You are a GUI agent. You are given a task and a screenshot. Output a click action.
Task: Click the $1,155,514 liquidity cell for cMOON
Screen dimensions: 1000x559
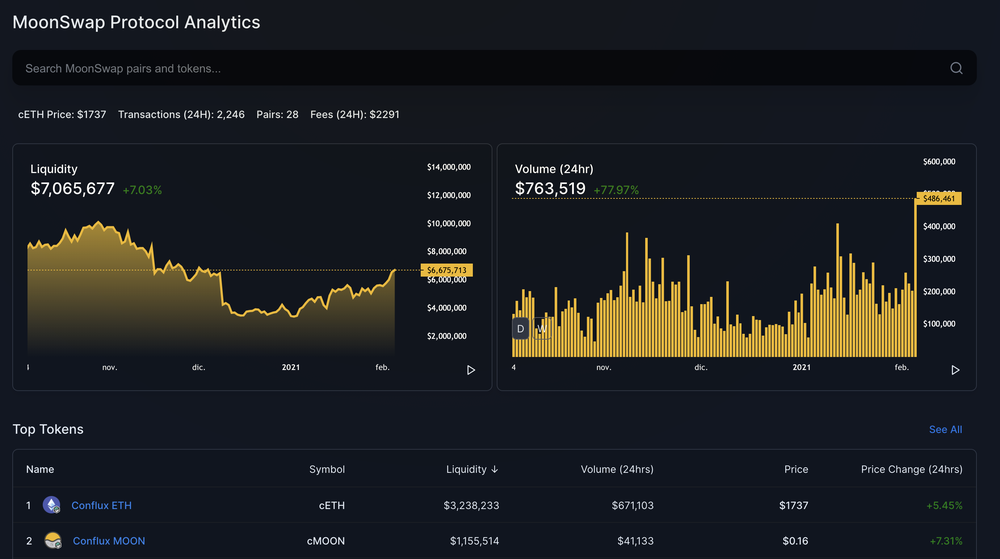click(x=474, y=541)
